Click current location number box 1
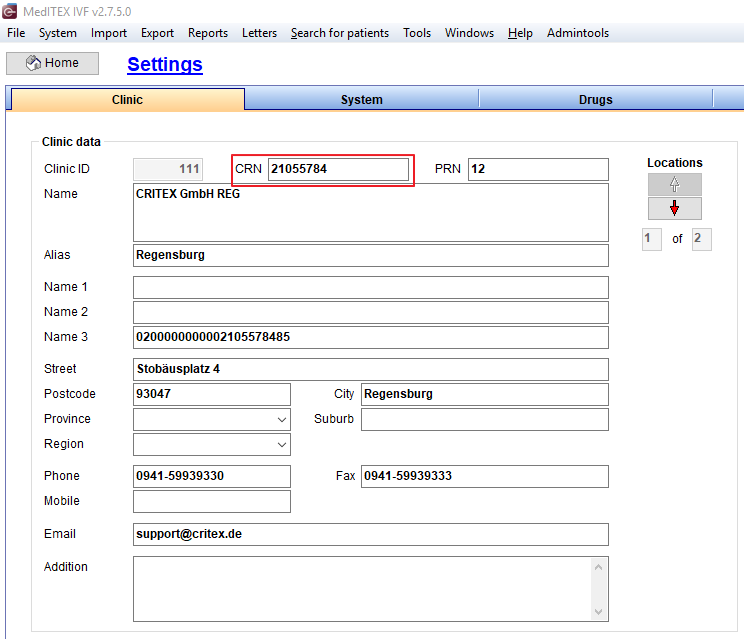Viewport: 744px width, 639px height. pyautogui.click(x=651, y=239)
